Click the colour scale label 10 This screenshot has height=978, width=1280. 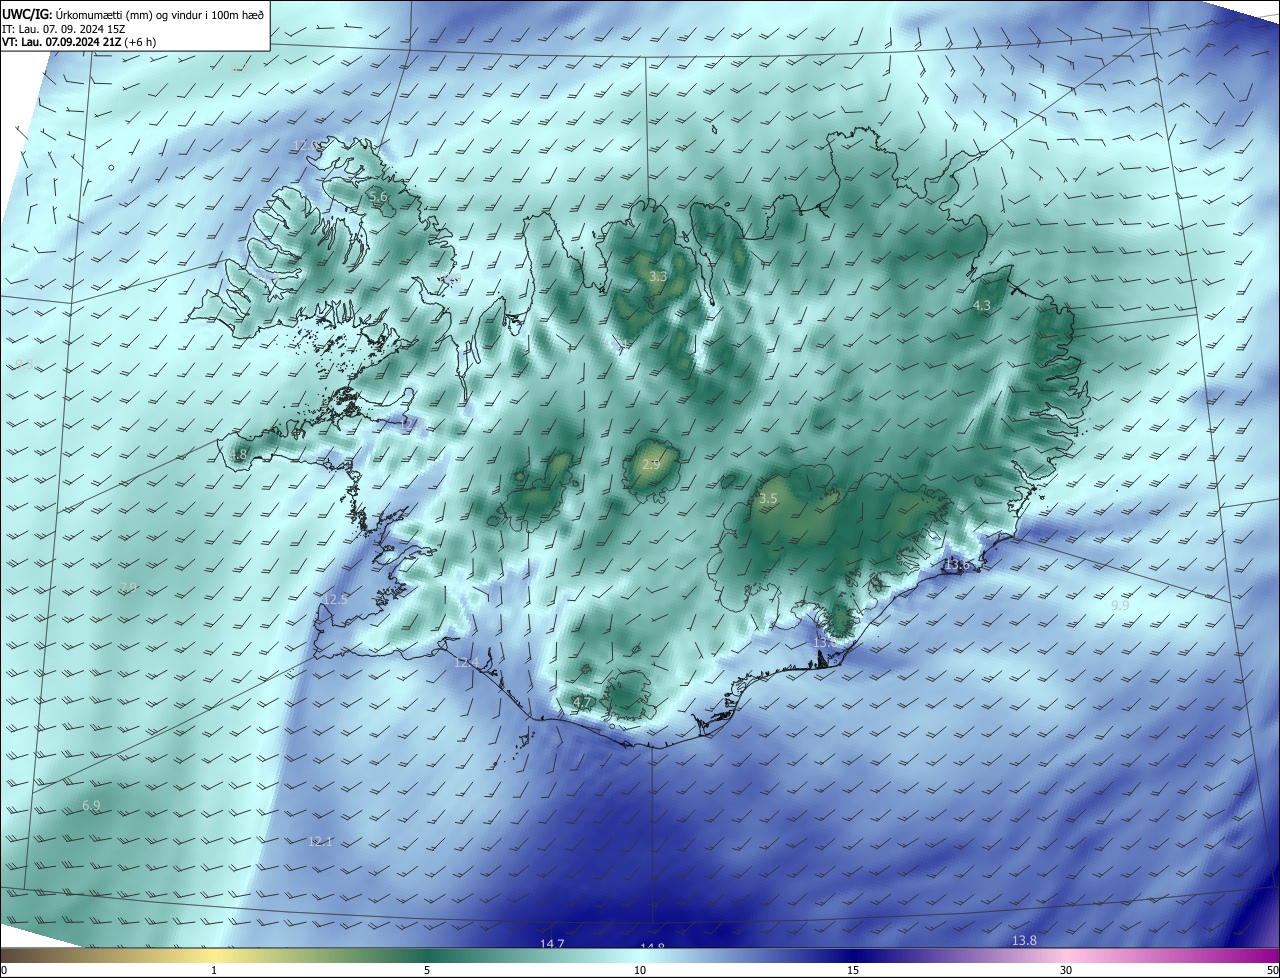tap(640, 970)
